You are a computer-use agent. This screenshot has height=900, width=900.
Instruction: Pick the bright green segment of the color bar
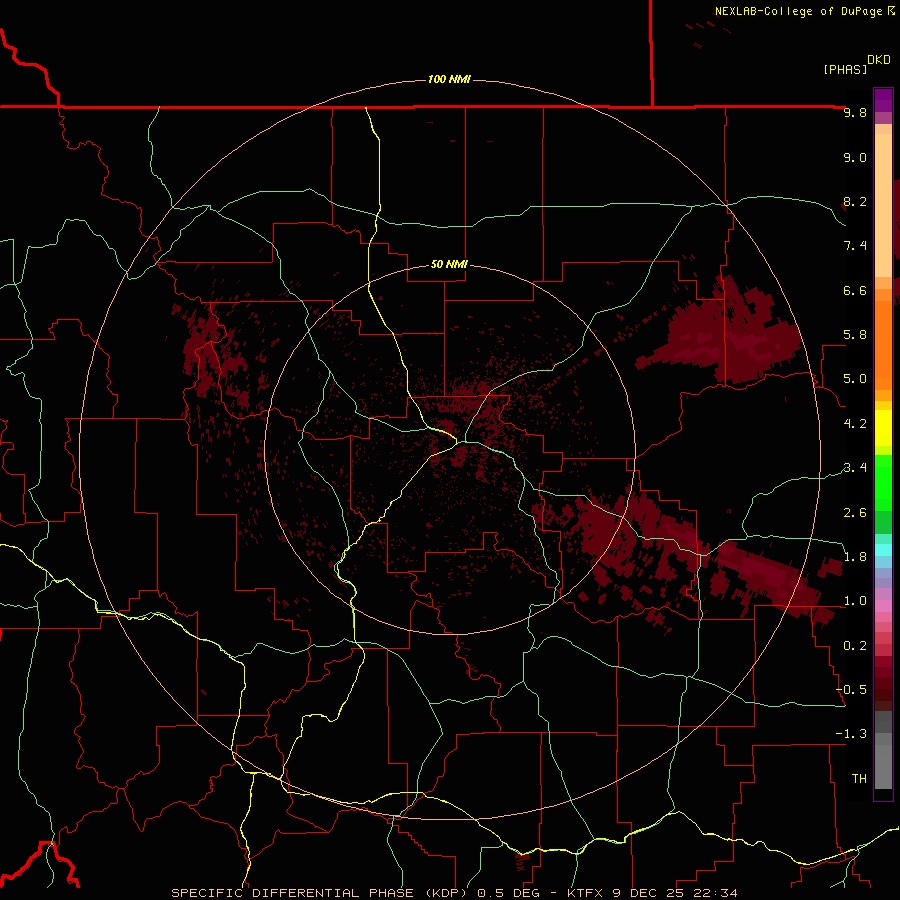click(x=883, y=483)
